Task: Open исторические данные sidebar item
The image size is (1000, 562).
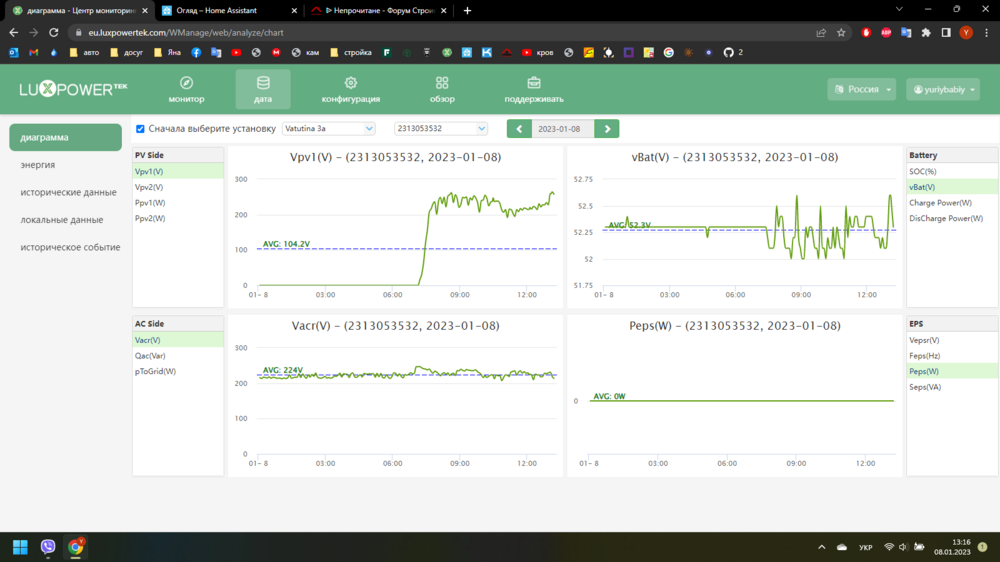Action: pyautogui.click(x=68, y=192)
